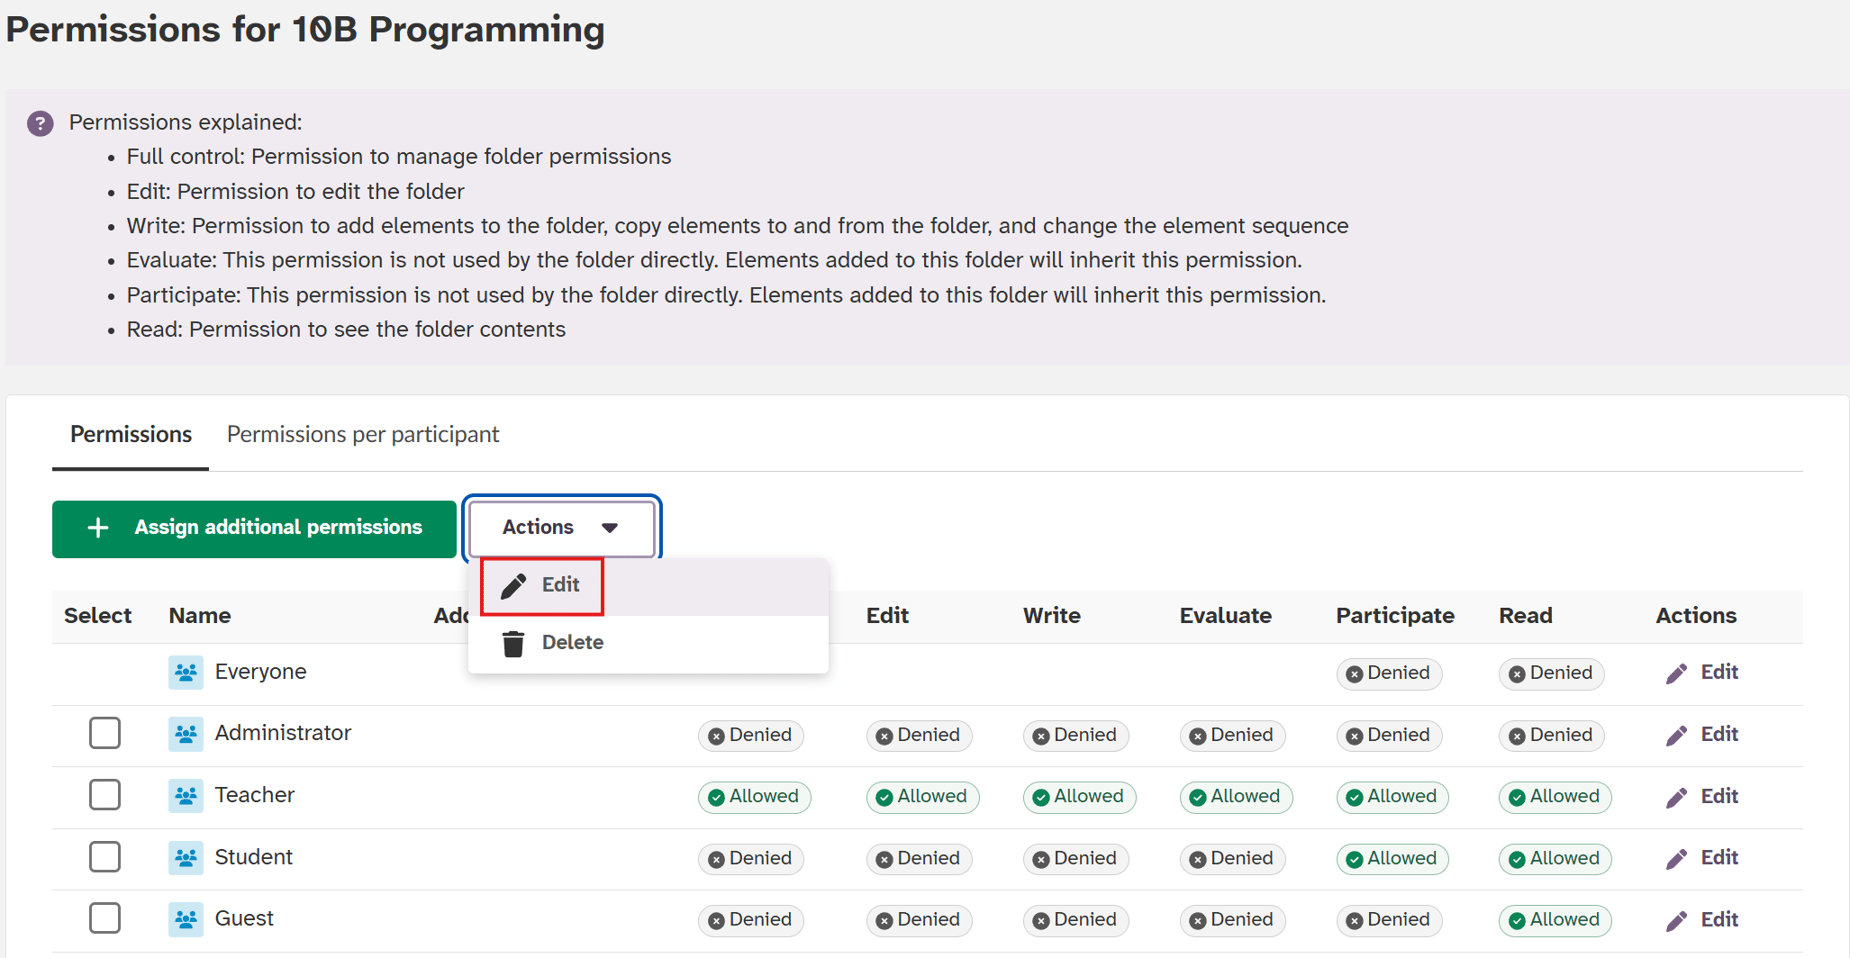
Task: Click the Student group icon
Action: click(x=186, y=858)
